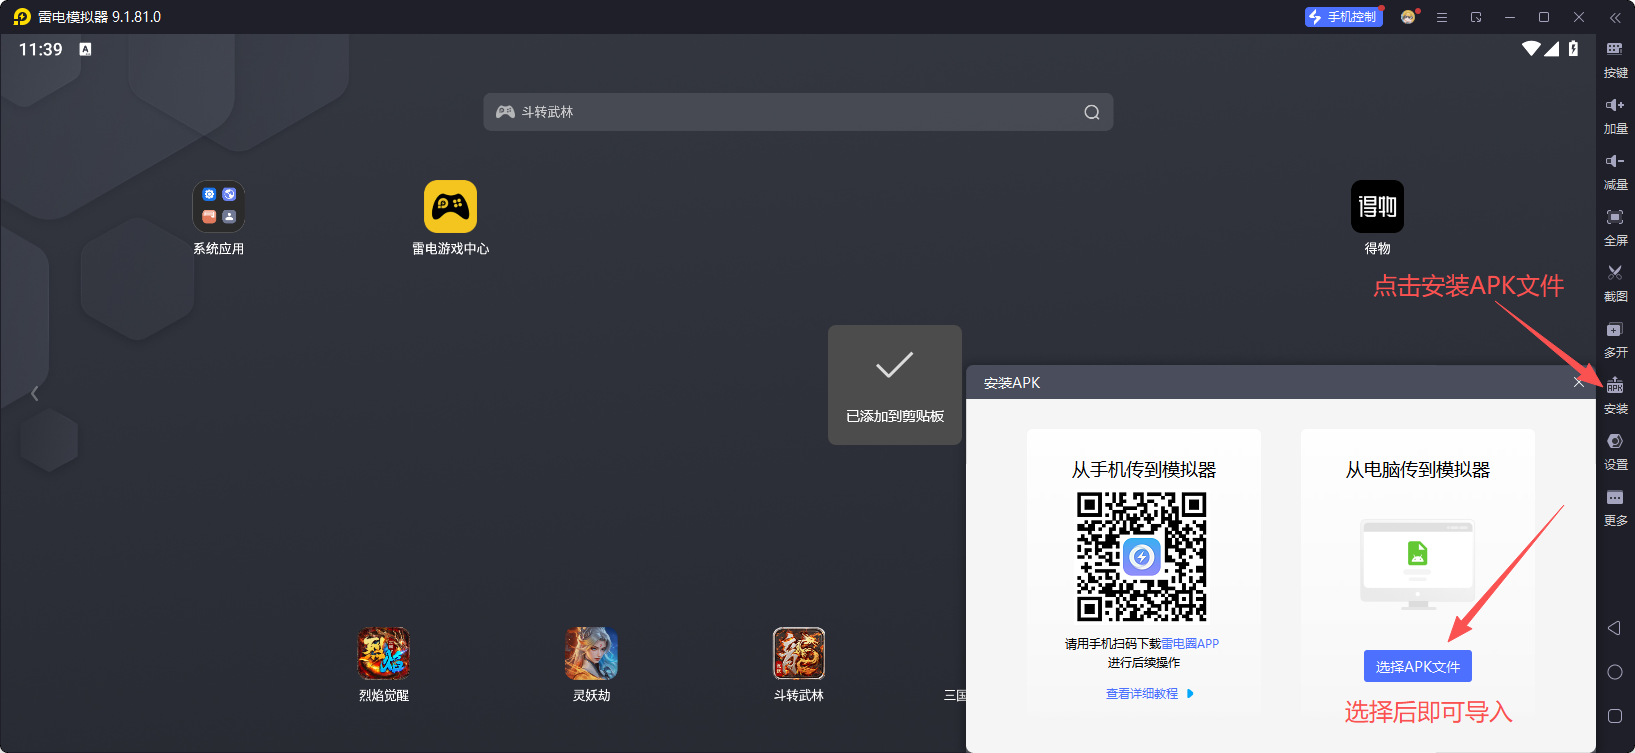1635x753 pixels.
Task: Open the 雷电圈APP download link
Action: tap(1190, 644)
